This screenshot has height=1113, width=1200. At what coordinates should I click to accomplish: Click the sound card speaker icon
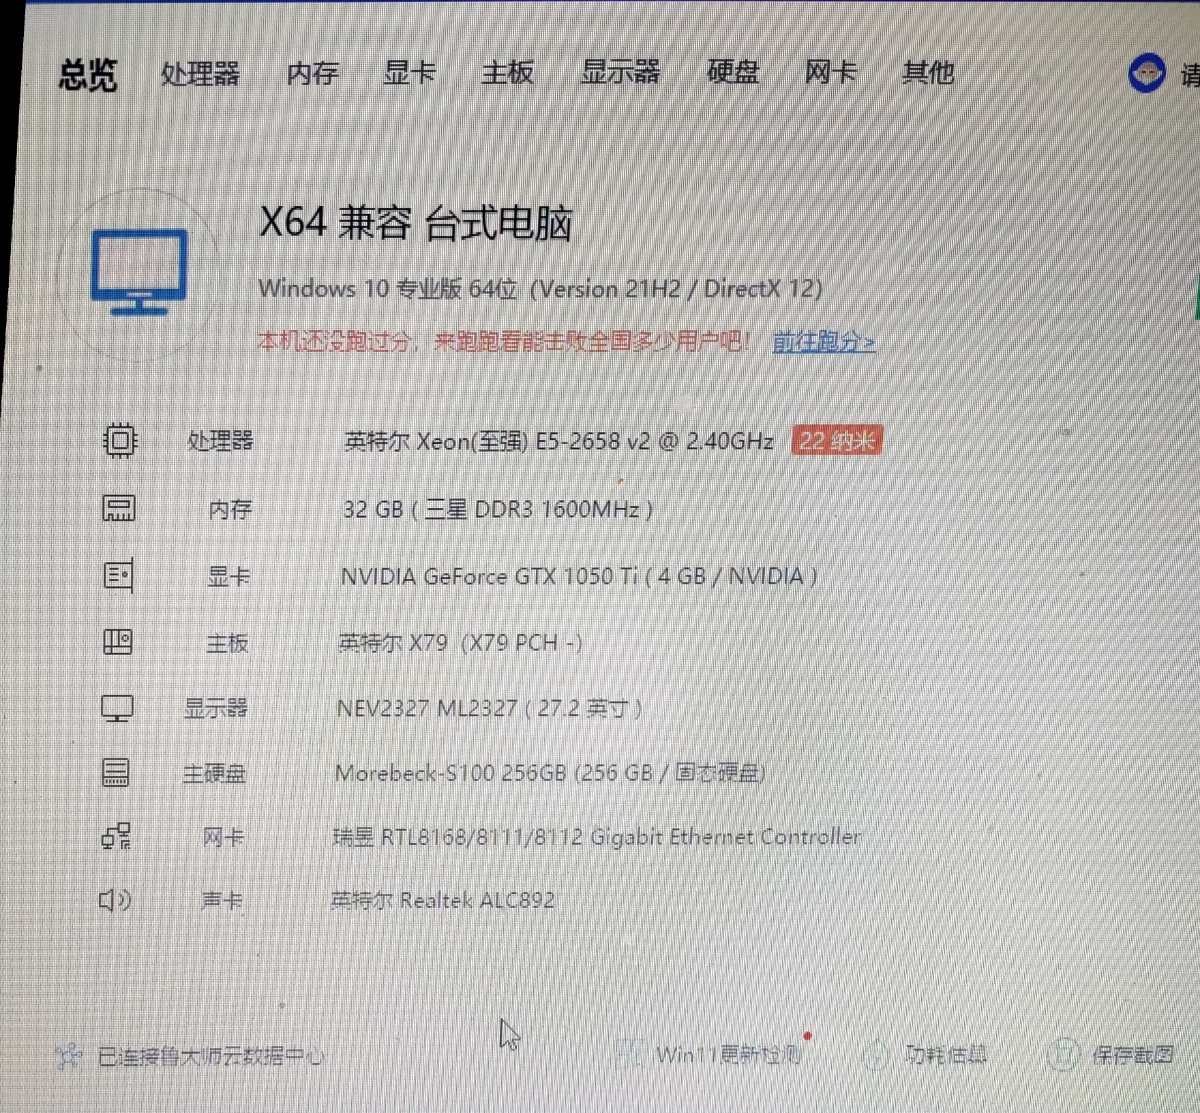point(115,900)
